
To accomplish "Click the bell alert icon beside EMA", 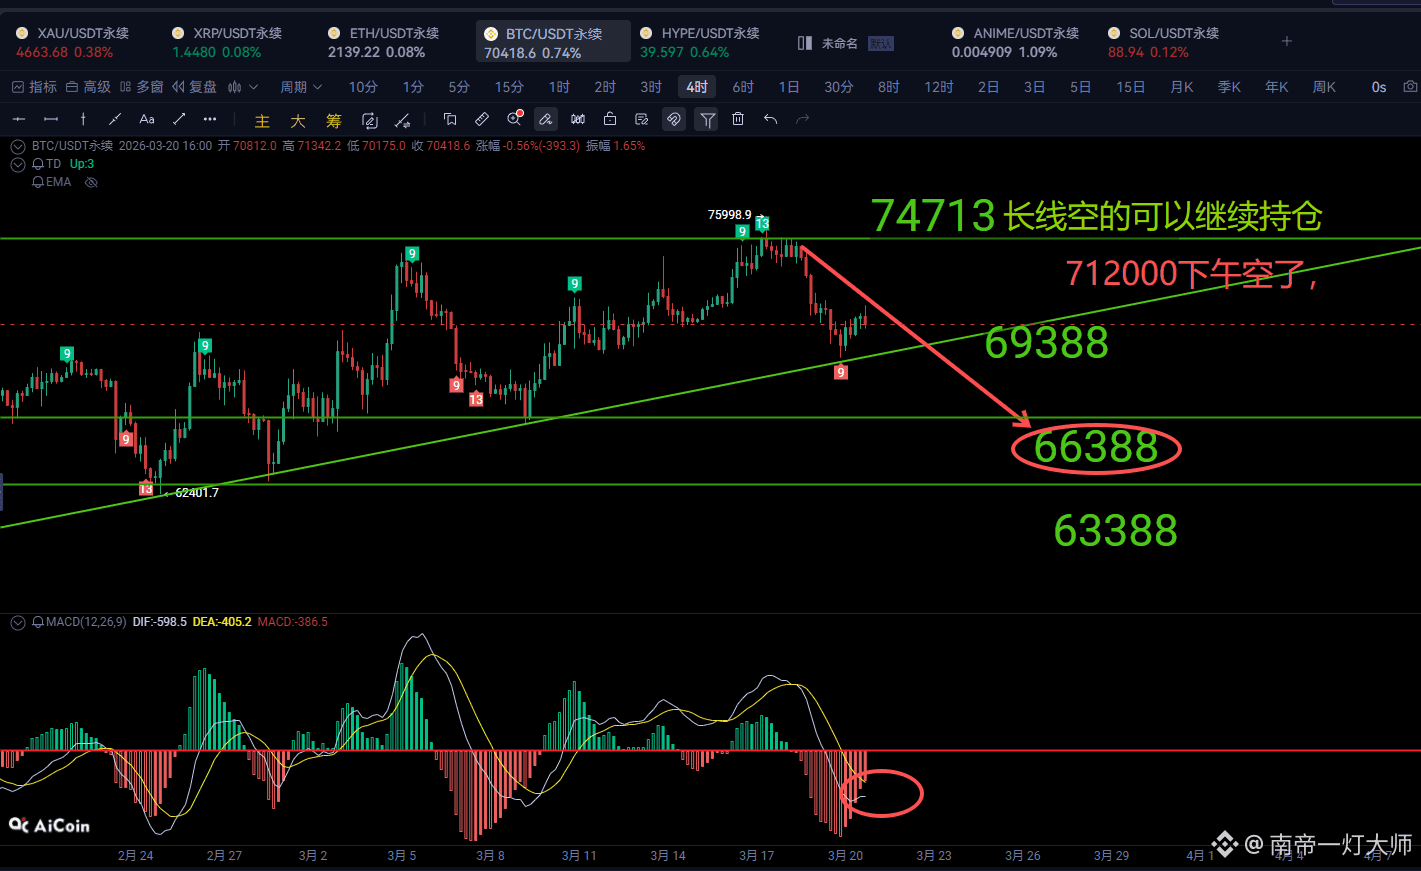I will [x=38, y=182].
